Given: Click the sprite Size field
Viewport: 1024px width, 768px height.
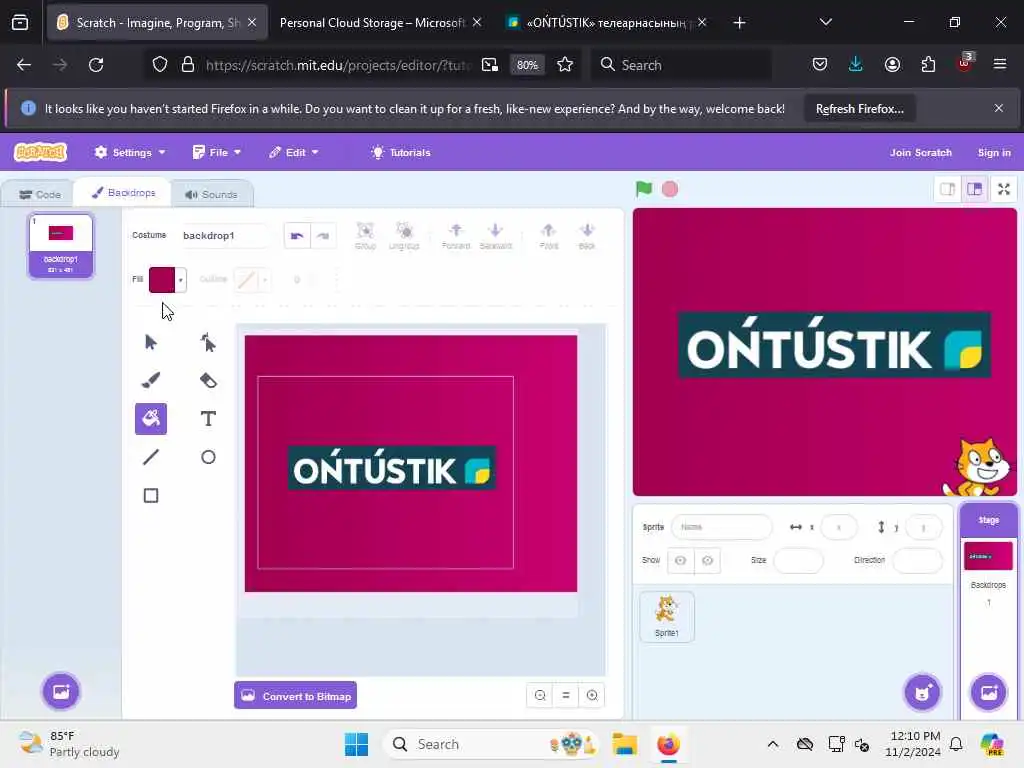Looking at the screenshot, I should (x=798, y=560).
